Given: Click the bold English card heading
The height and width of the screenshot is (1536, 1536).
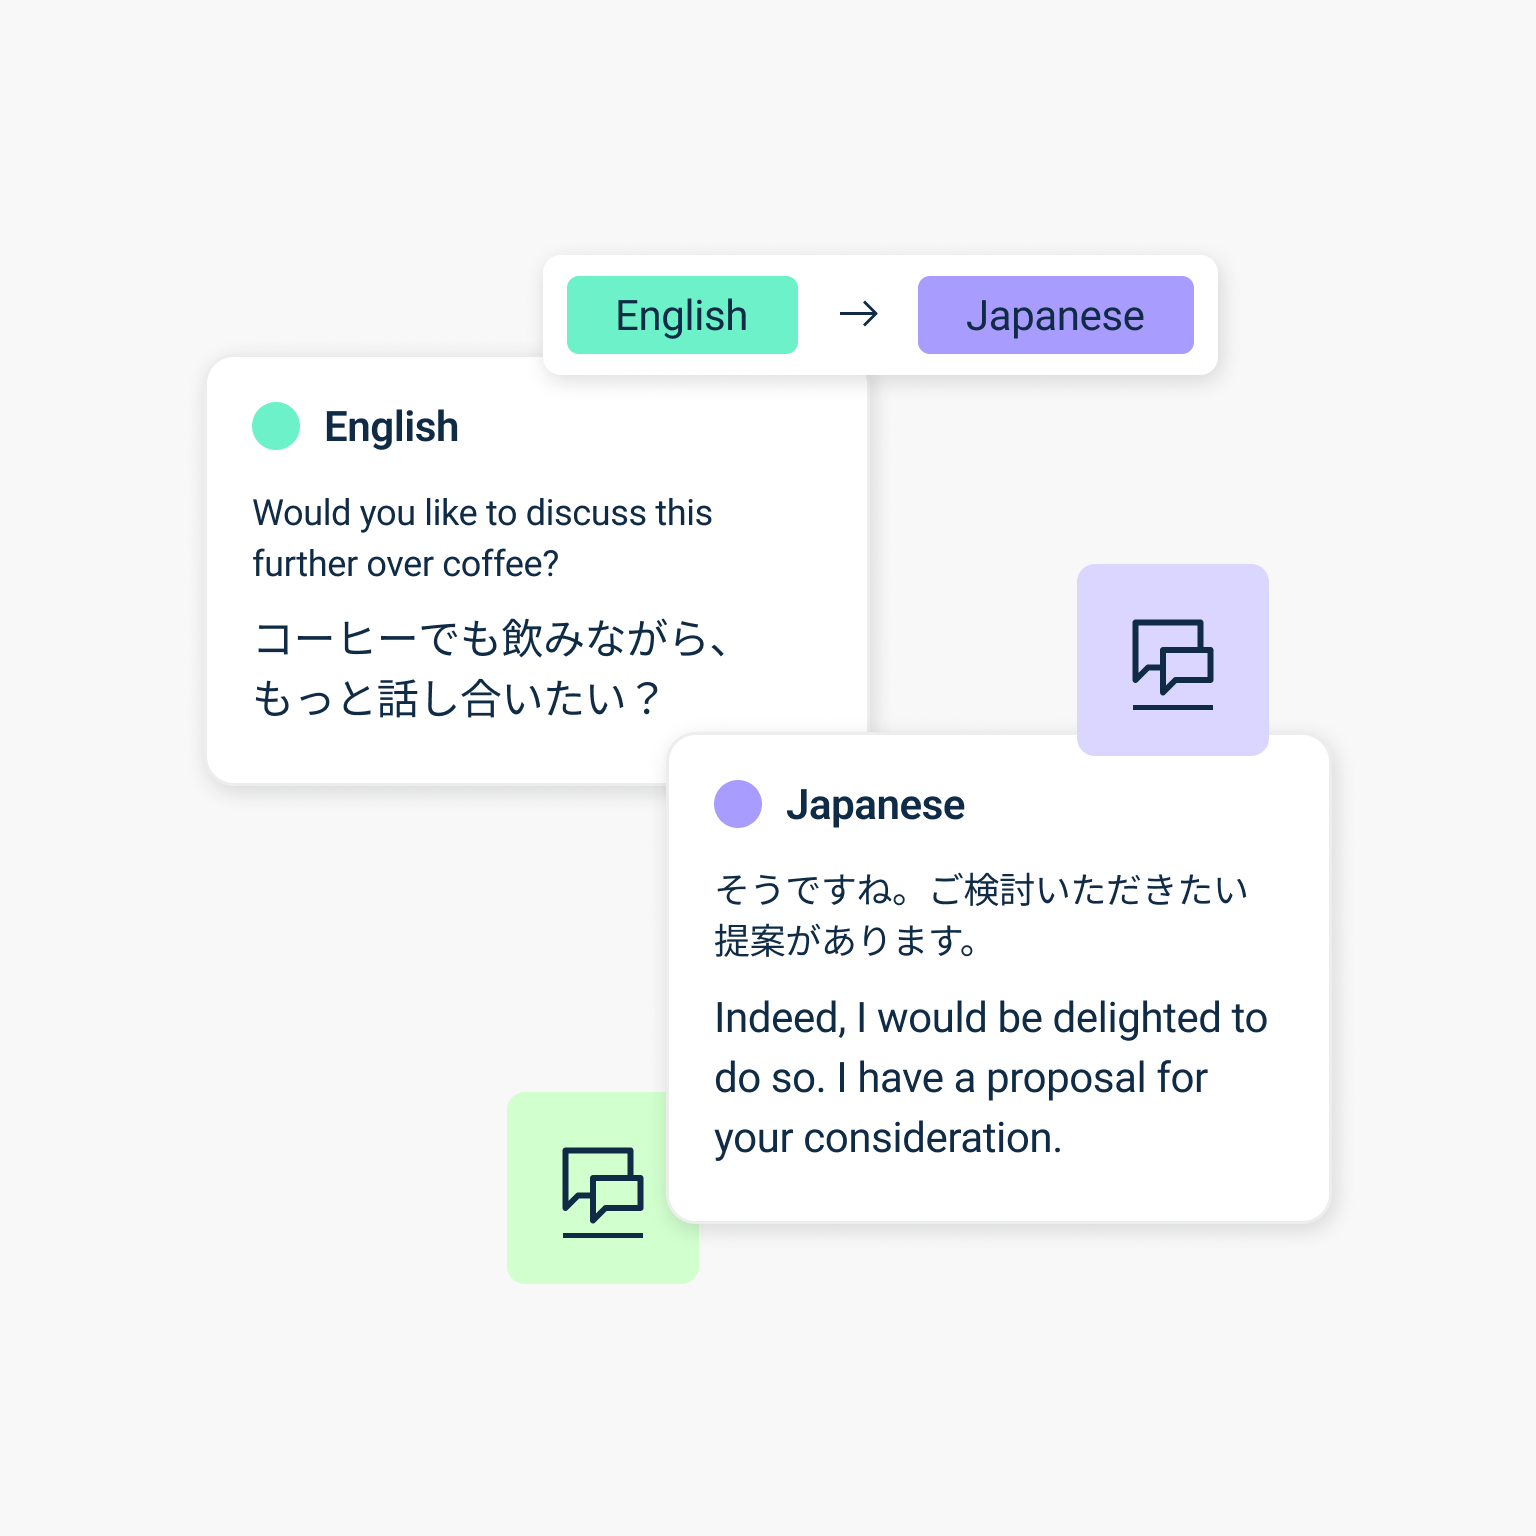Looking at the screenshot, I should click(391, 427).
